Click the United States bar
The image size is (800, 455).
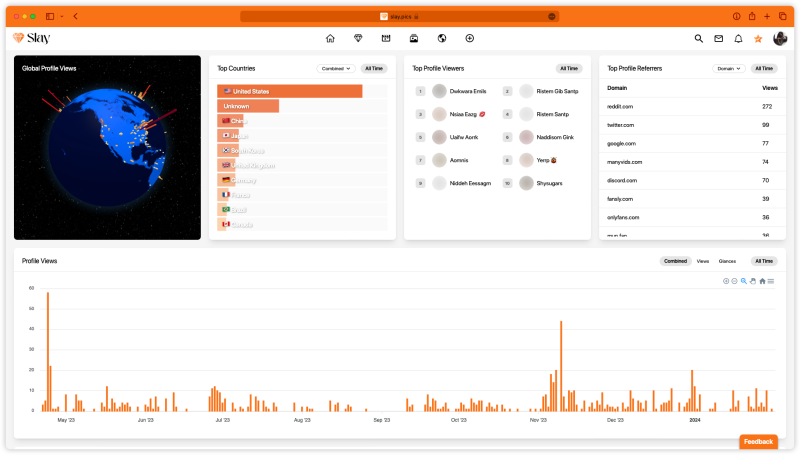pos(290,91)
